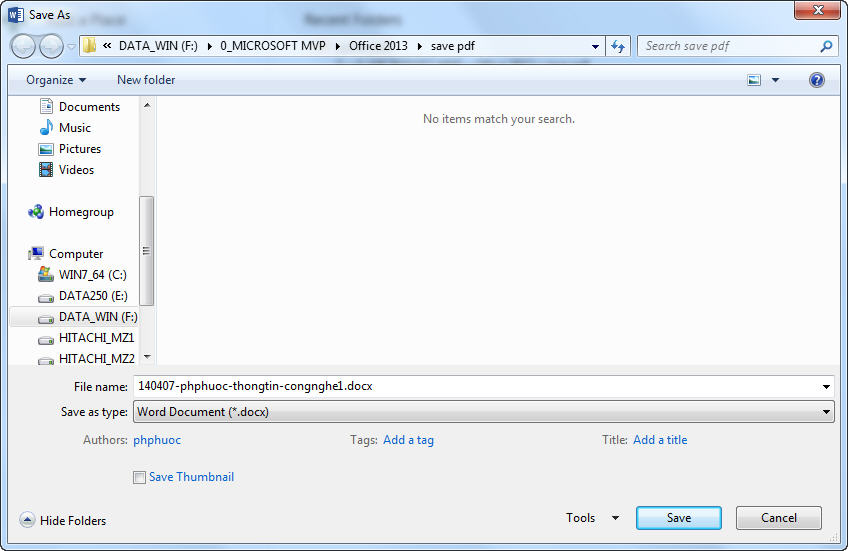848x551 pixels.
Task: Select the Homegroup icon in sidebar
Action: 36,212
